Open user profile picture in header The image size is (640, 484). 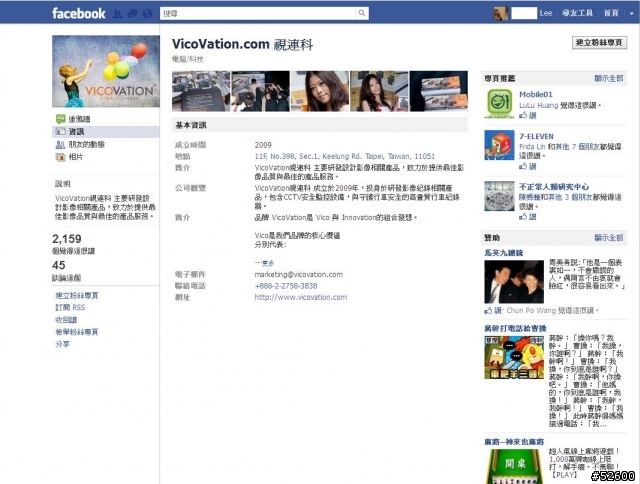click(x=501, y=13)
